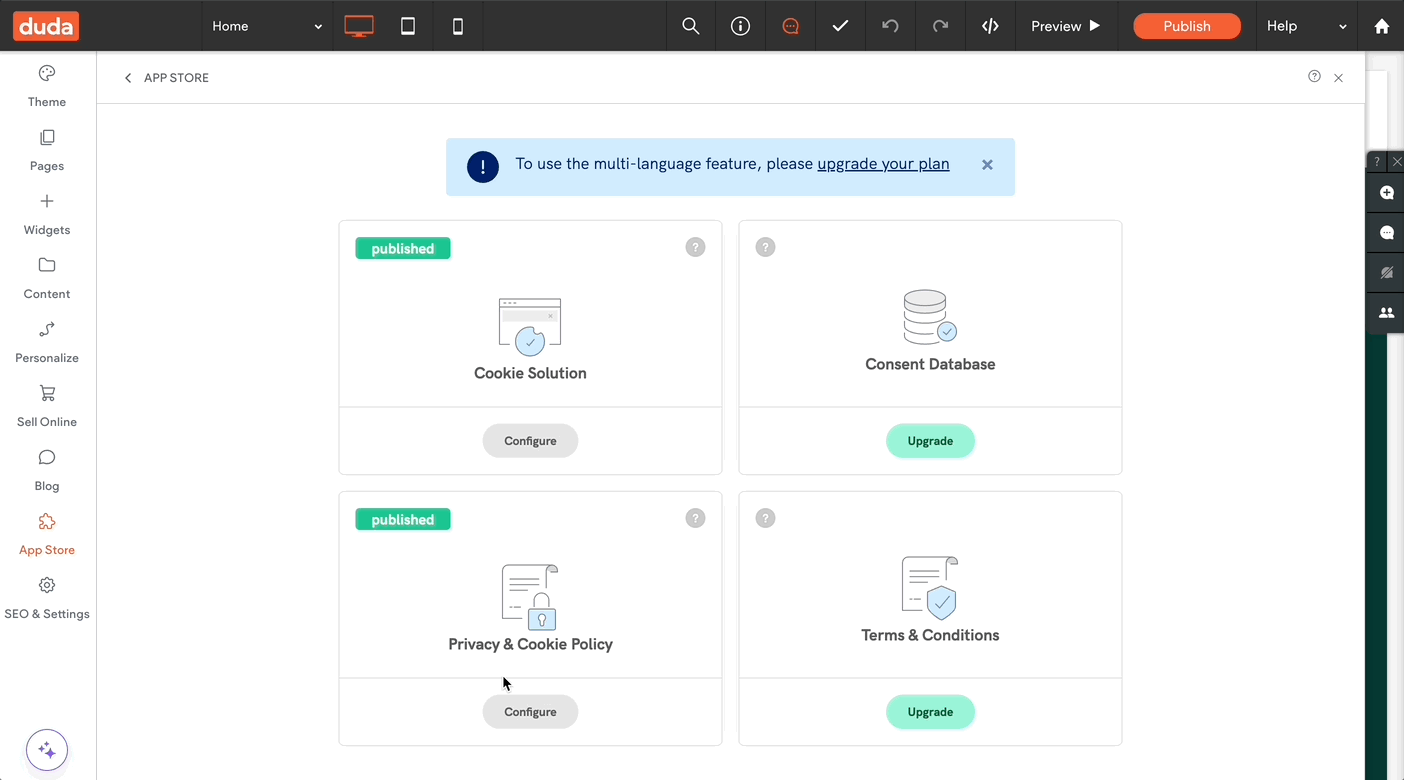Expand the Home page dropdown
The width and height of the screenshot is (1404, 780).
pos(267,26)
